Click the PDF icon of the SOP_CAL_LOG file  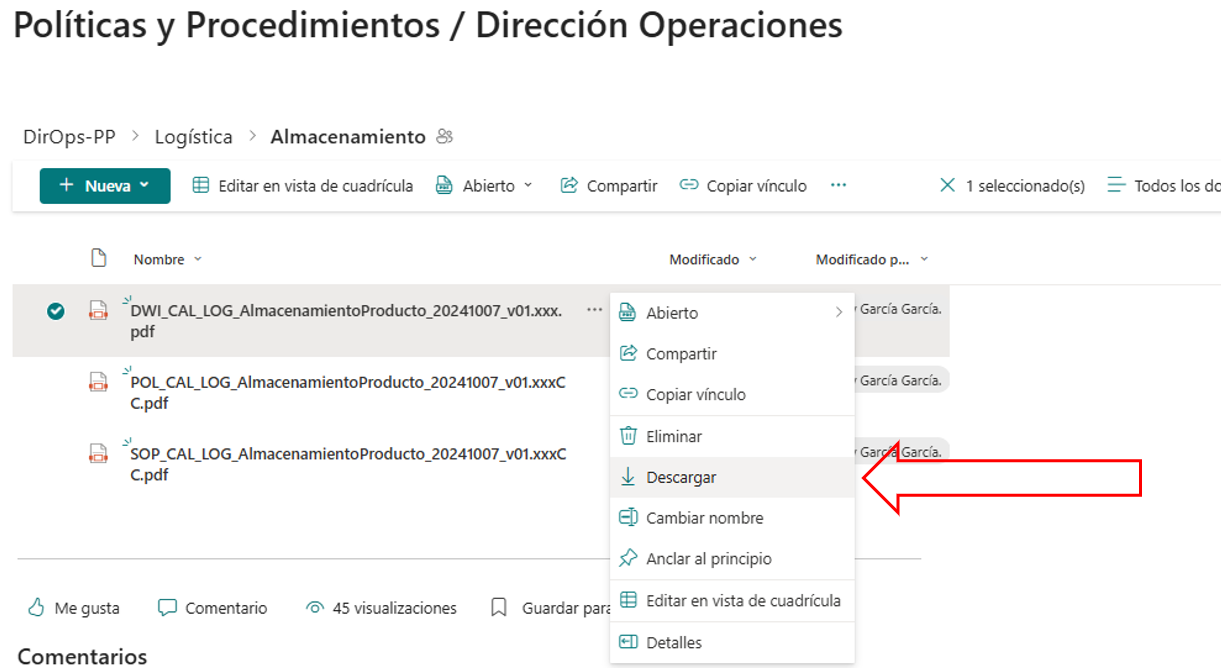[x=98, y=452]
